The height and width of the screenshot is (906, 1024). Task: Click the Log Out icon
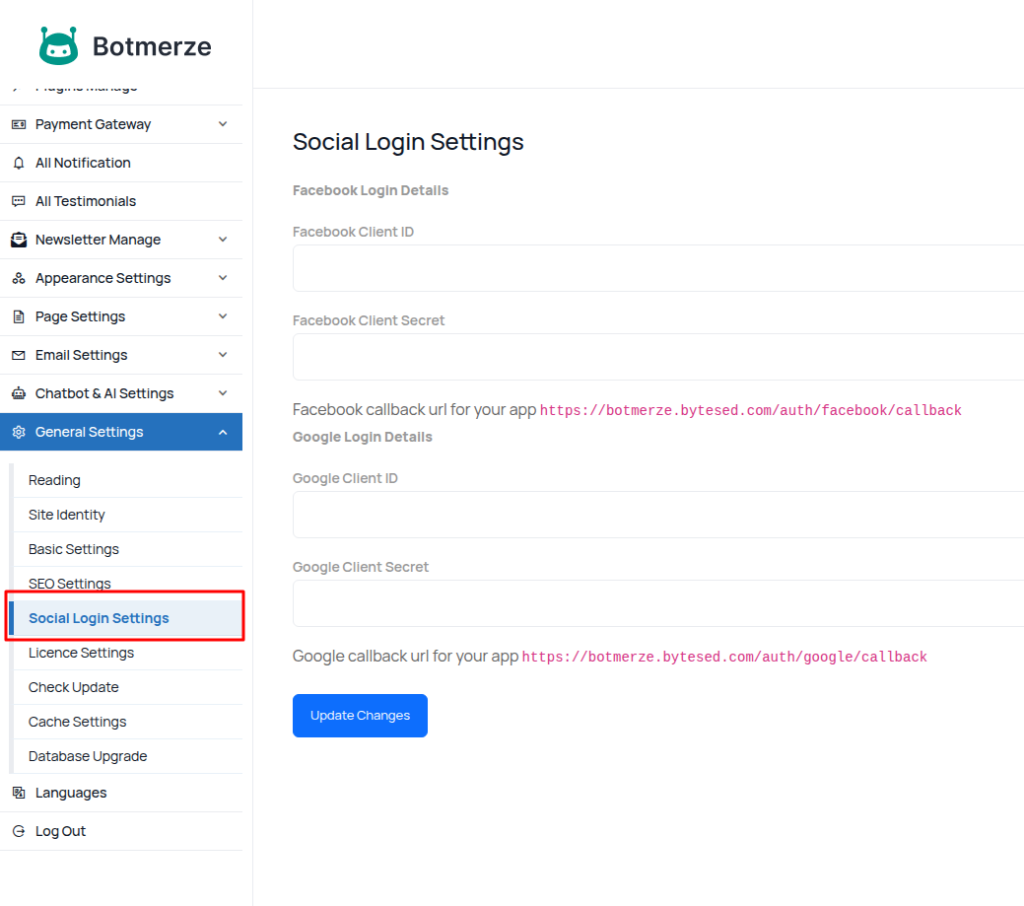(x=18, y=831)
